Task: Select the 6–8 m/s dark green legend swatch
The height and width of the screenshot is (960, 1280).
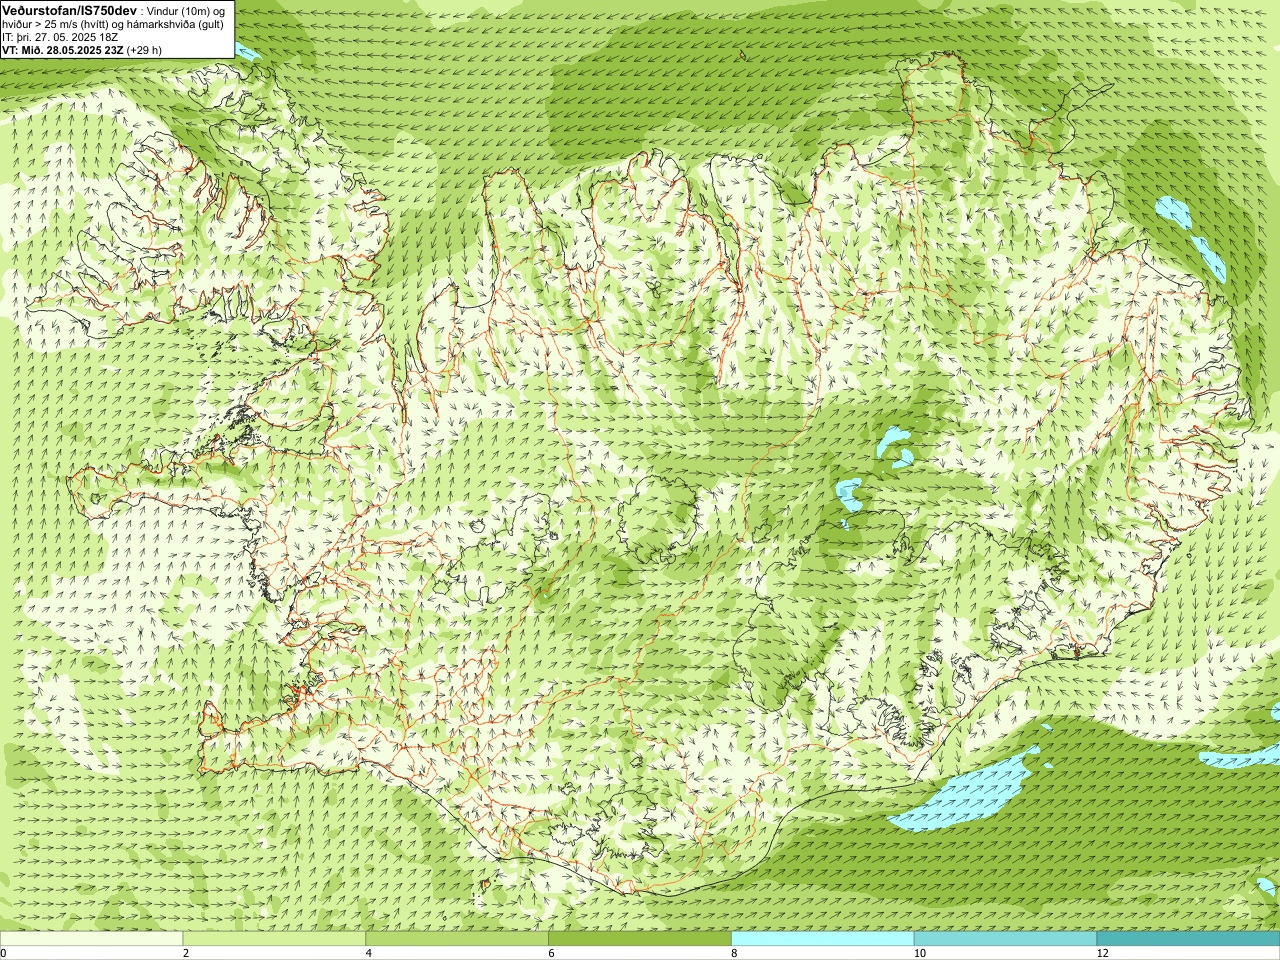Action: pyautogui.click(x=640, y=939)
